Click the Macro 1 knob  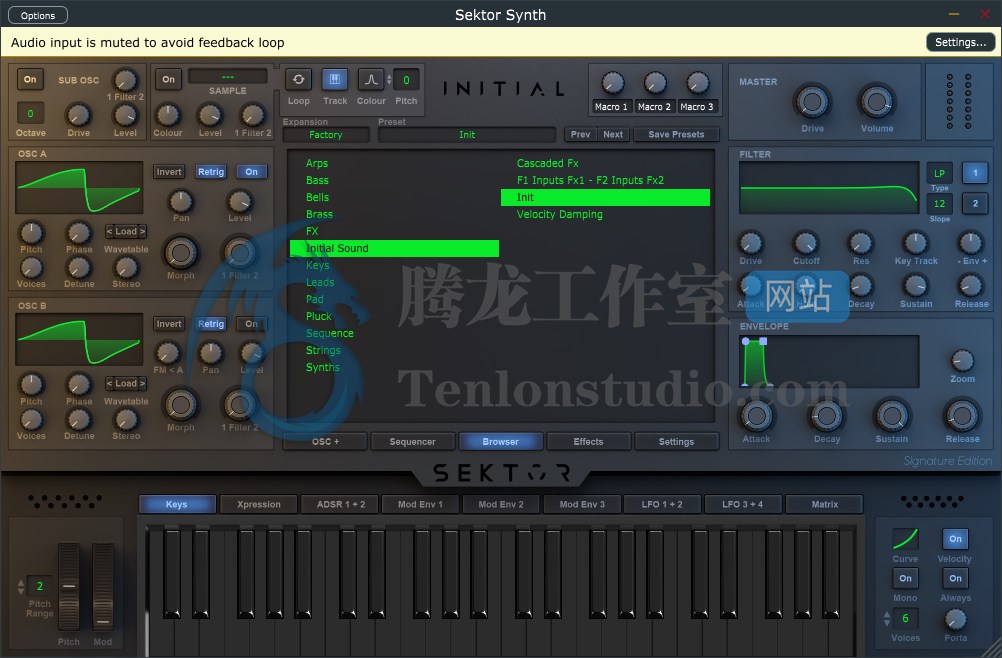612,83
